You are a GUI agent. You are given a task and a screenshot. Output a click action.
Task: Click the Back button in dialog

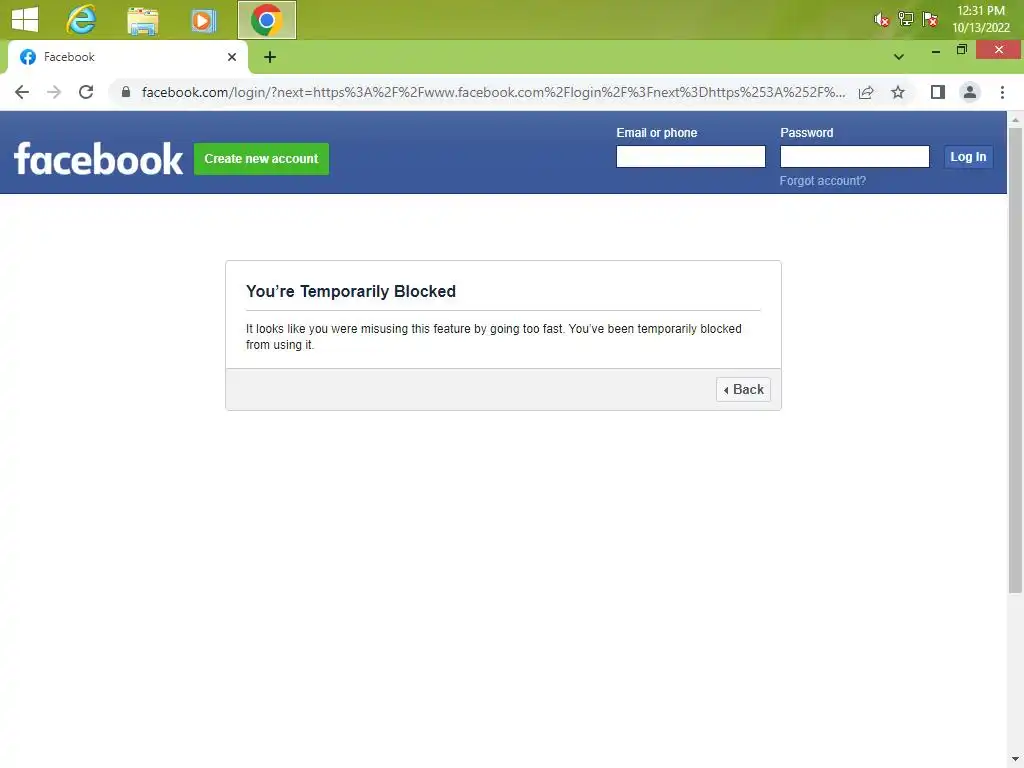point(743,389)
